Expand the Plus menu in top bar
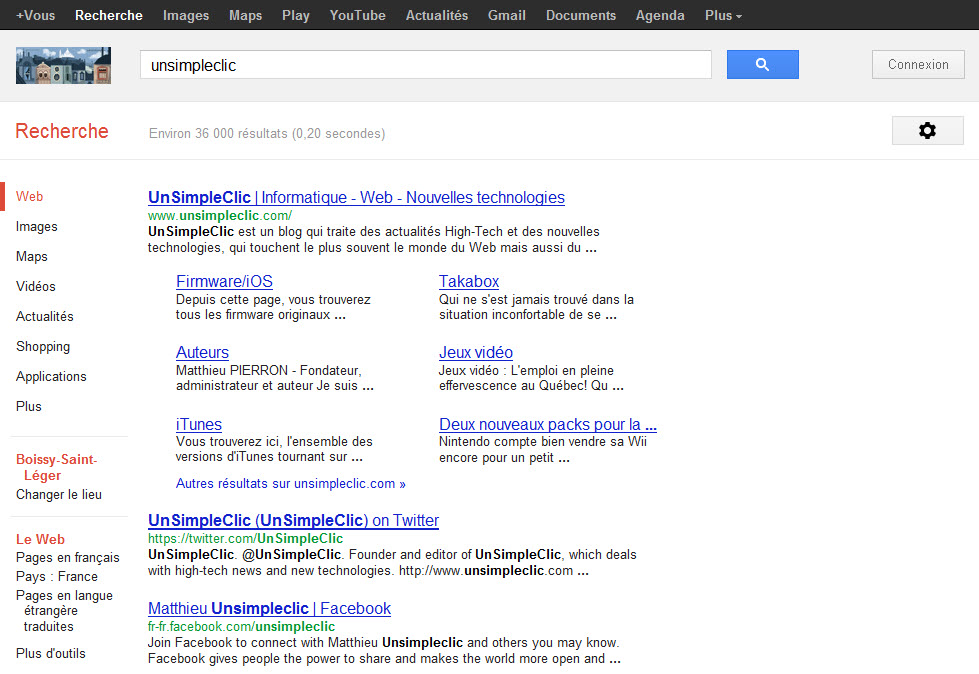This screenshot has width=979, height=674. [723, 16]
